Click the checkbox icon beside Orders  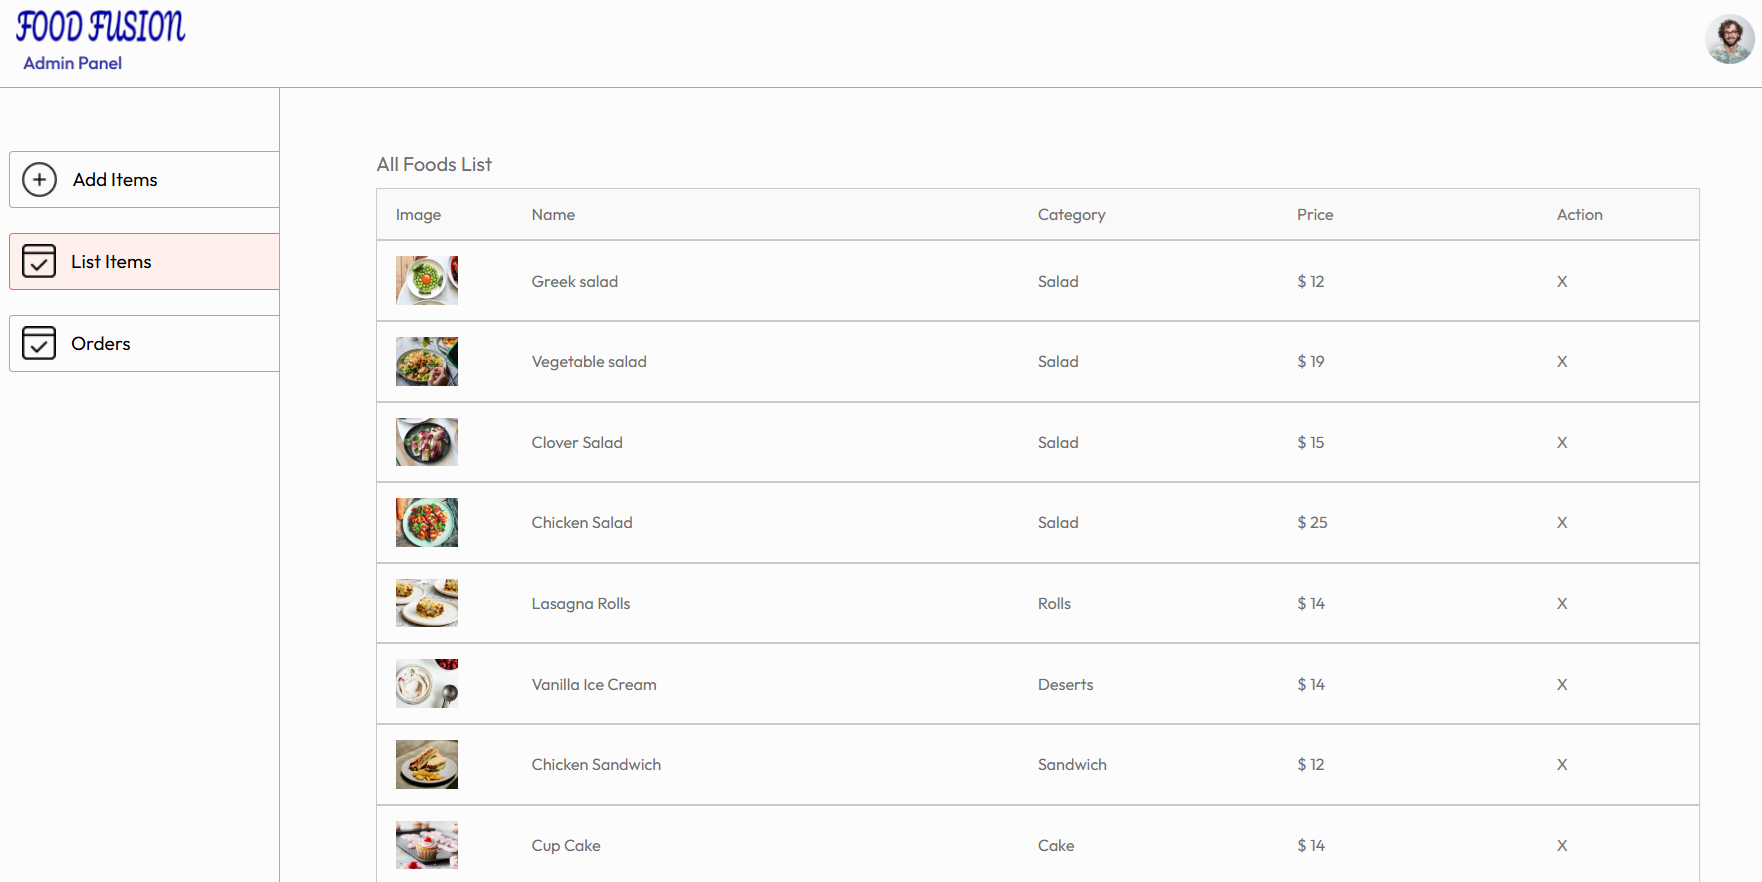pos(39,343)
